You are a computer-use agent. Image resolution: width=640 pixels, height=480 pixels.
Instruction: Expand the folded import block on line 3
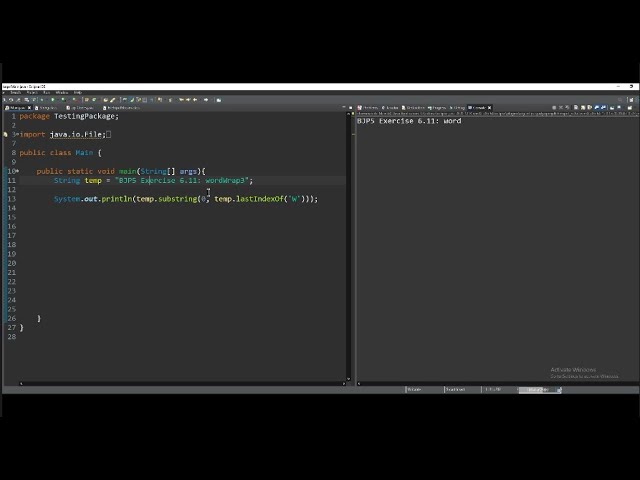tap(17, 134)
